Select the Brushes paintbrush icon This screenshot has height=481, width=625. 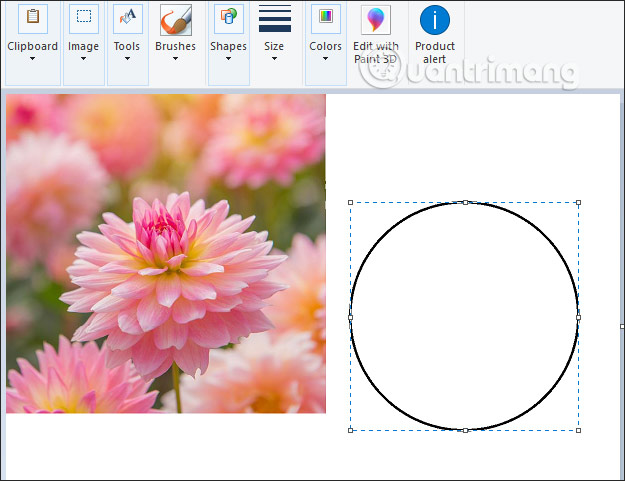[176, 20]
